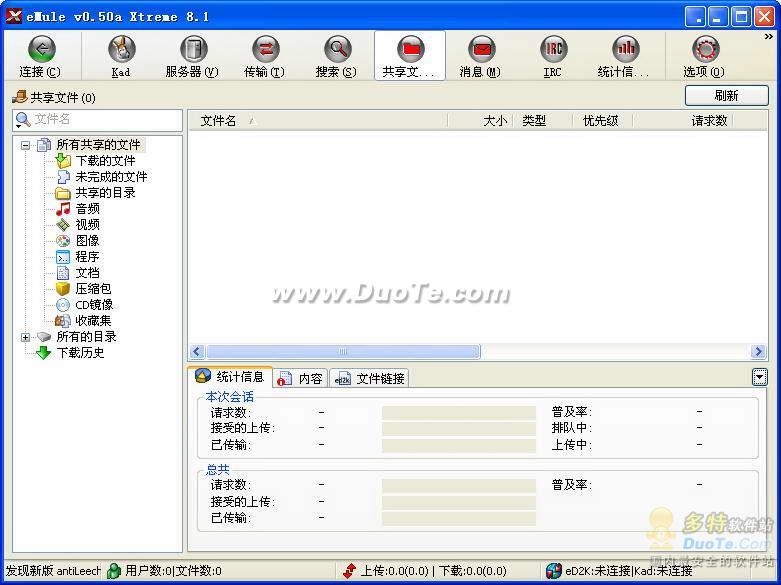Collapse the 所有共享的文件 tree node
This screenshot has height=585, width=781.
tap(25, 146)
